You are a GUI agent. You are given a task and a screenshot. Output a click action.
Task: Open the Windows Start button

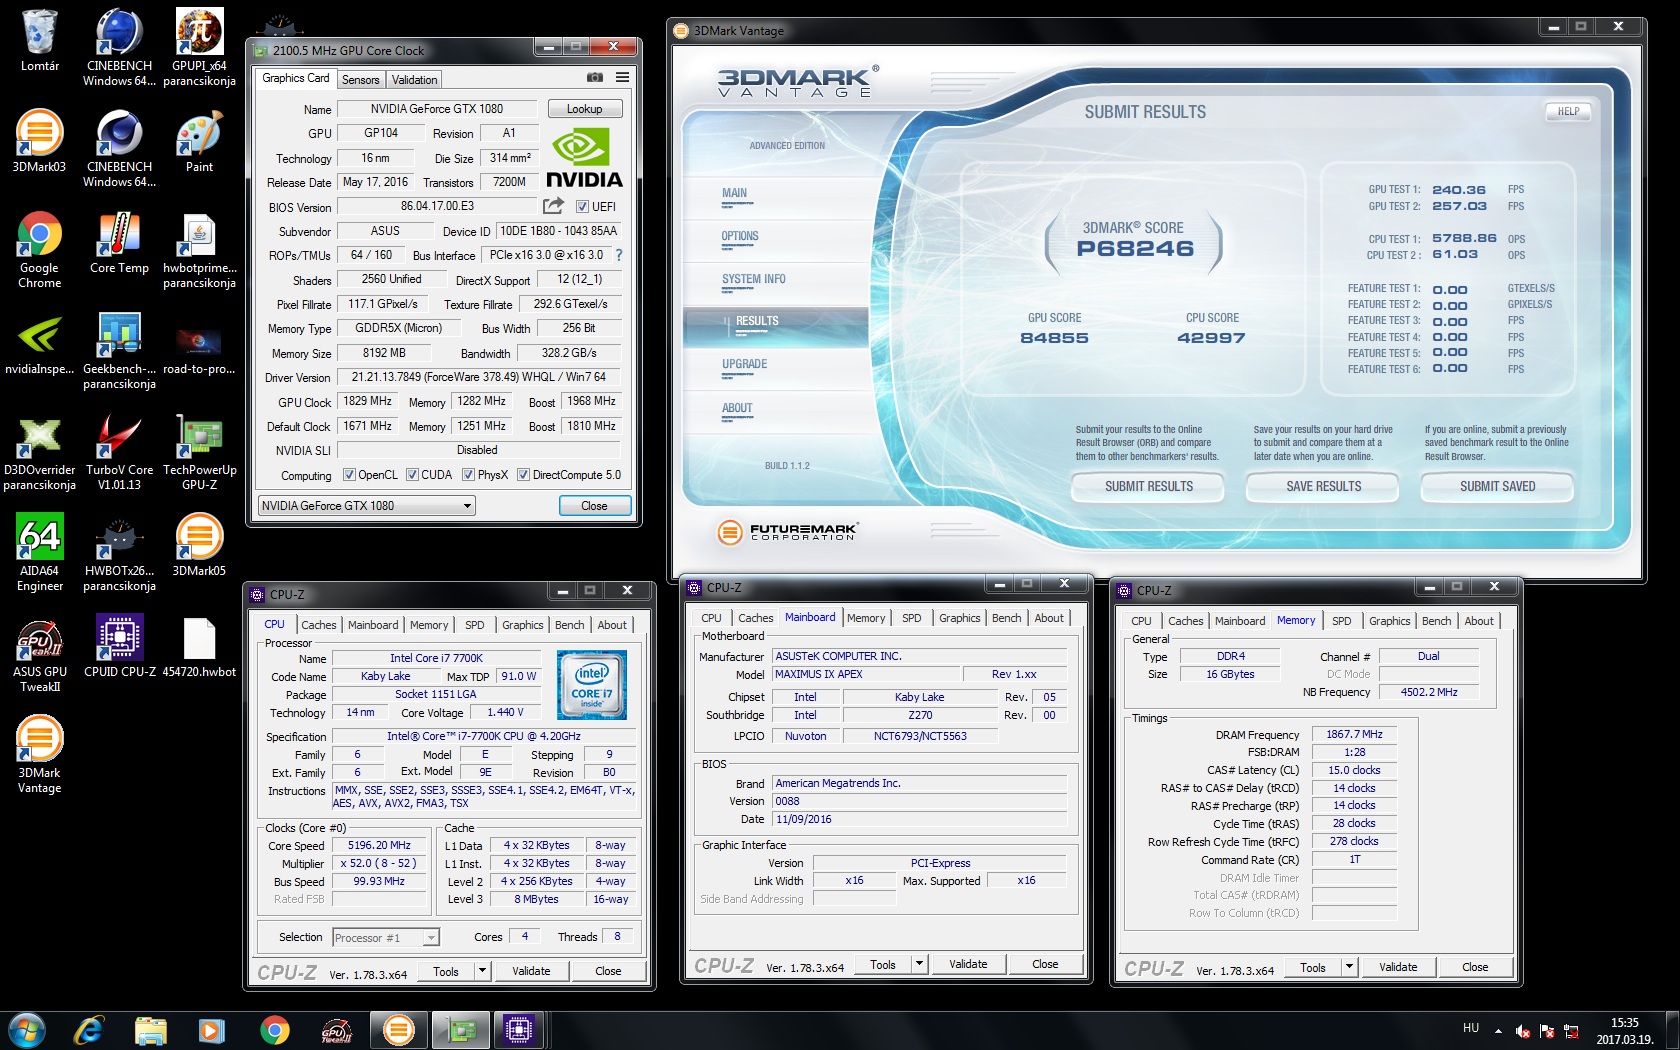point(27,1030)
